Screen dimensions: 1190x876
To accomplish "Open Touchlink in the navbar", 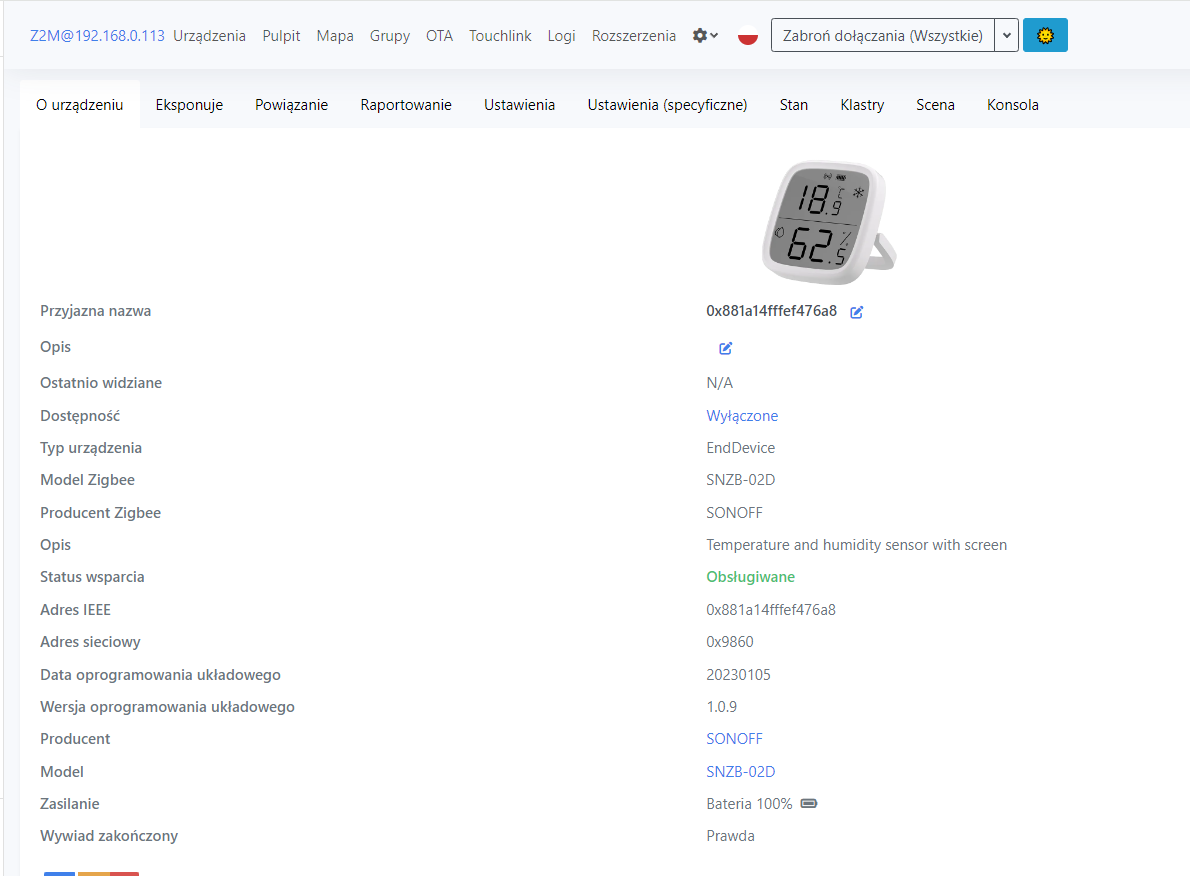I will [x=500, y=36].
